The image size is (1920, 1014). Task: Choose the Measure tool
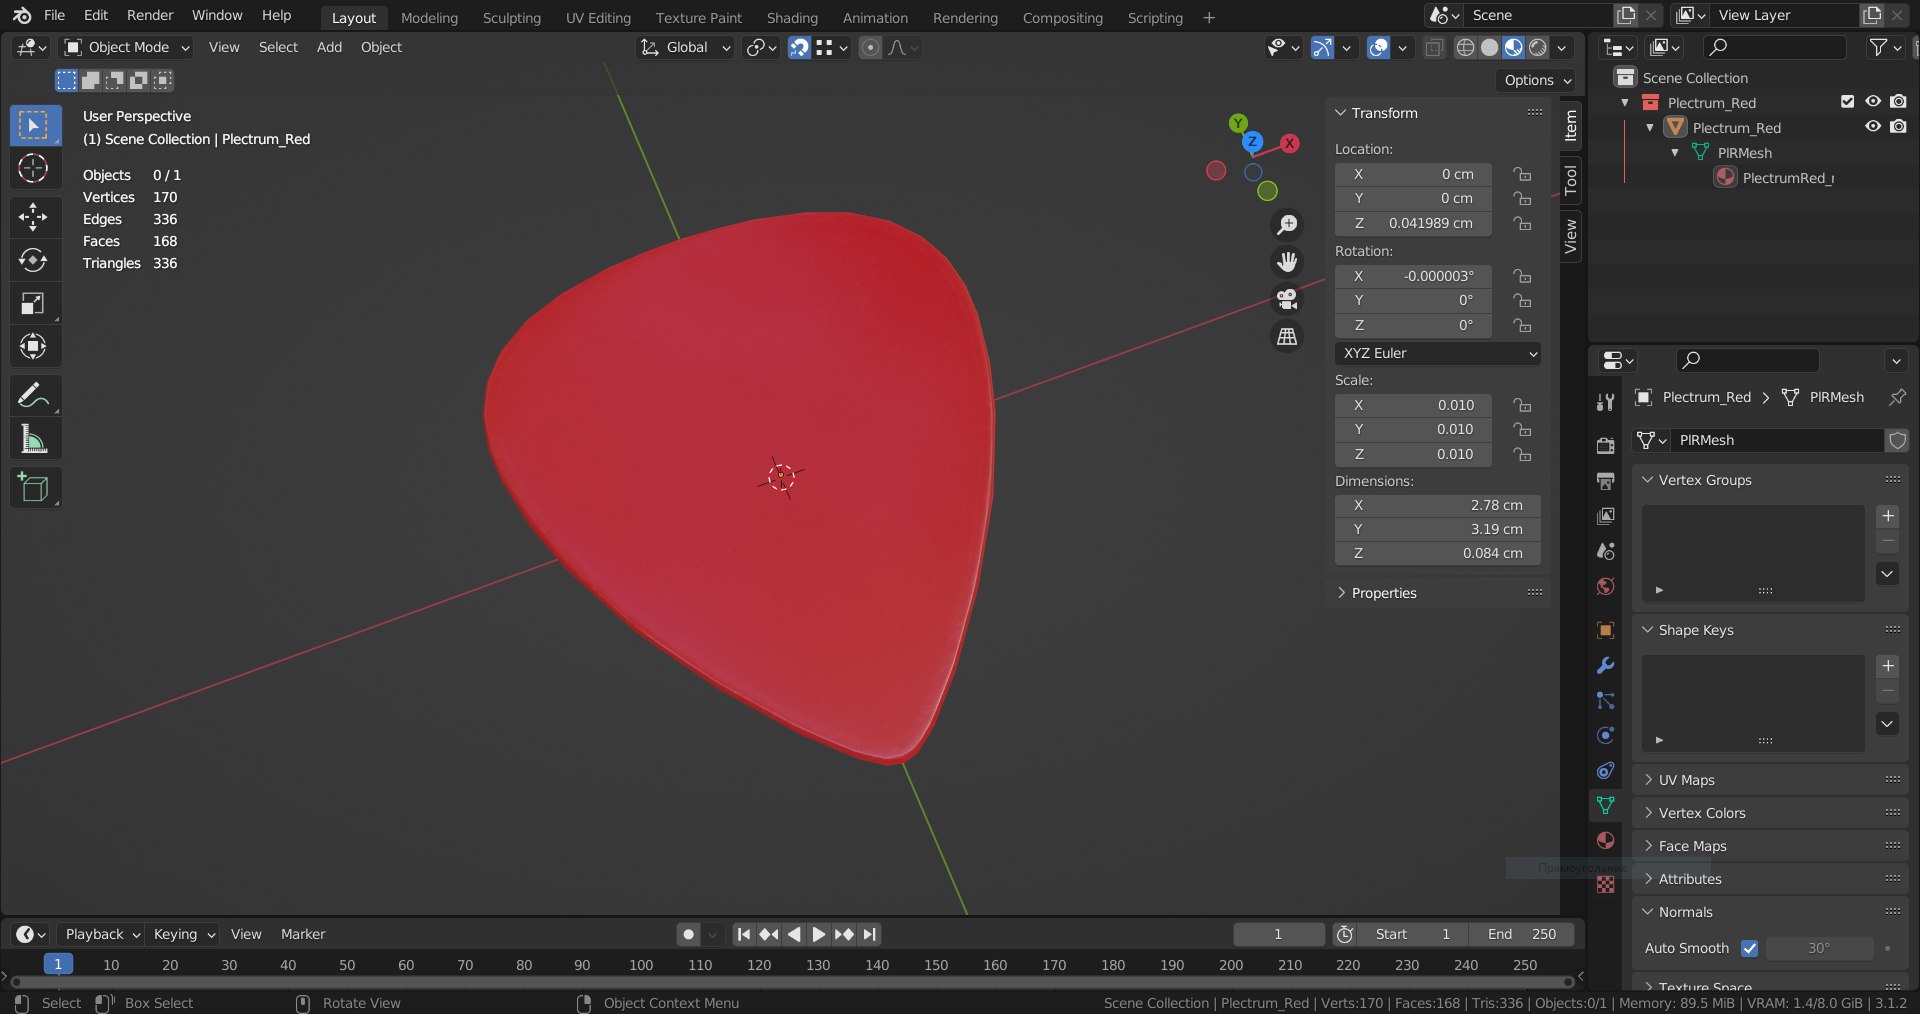[x=33, y=439]
